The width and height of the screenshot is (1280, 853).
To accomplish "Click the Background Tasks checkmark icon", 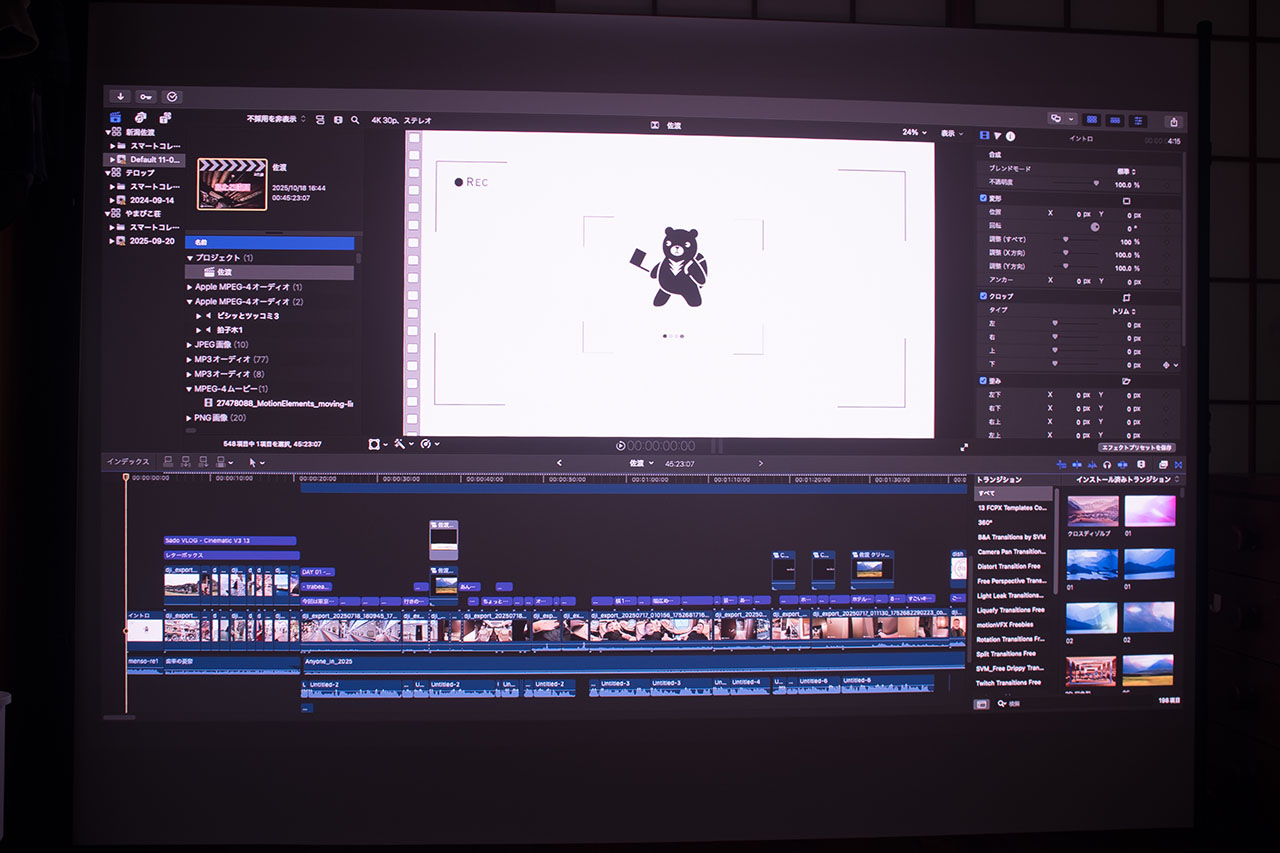I will [172, 96].
